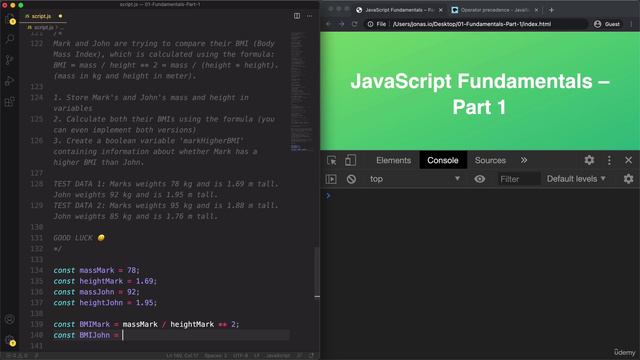The width and height of the screenshot is (640, 360).
Task: Click line number 133 in gutter
Action: 36,259
